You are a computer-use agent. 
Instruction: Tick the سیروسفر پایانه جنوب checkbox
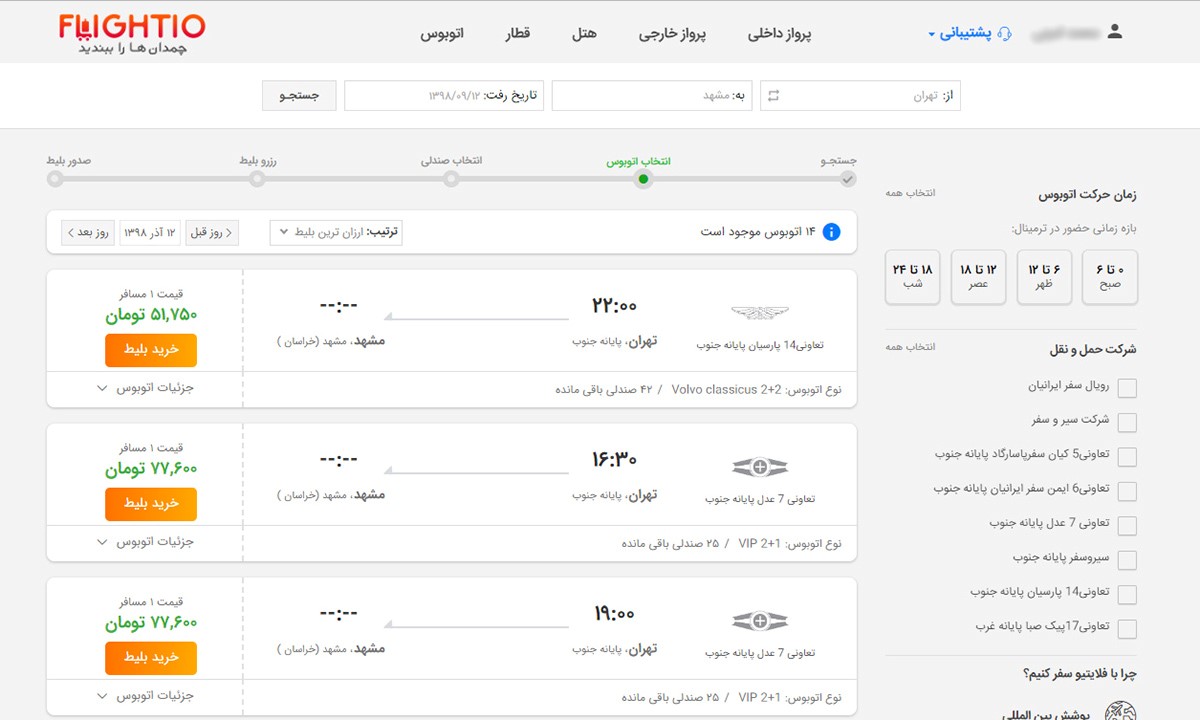click(1127, 560)
